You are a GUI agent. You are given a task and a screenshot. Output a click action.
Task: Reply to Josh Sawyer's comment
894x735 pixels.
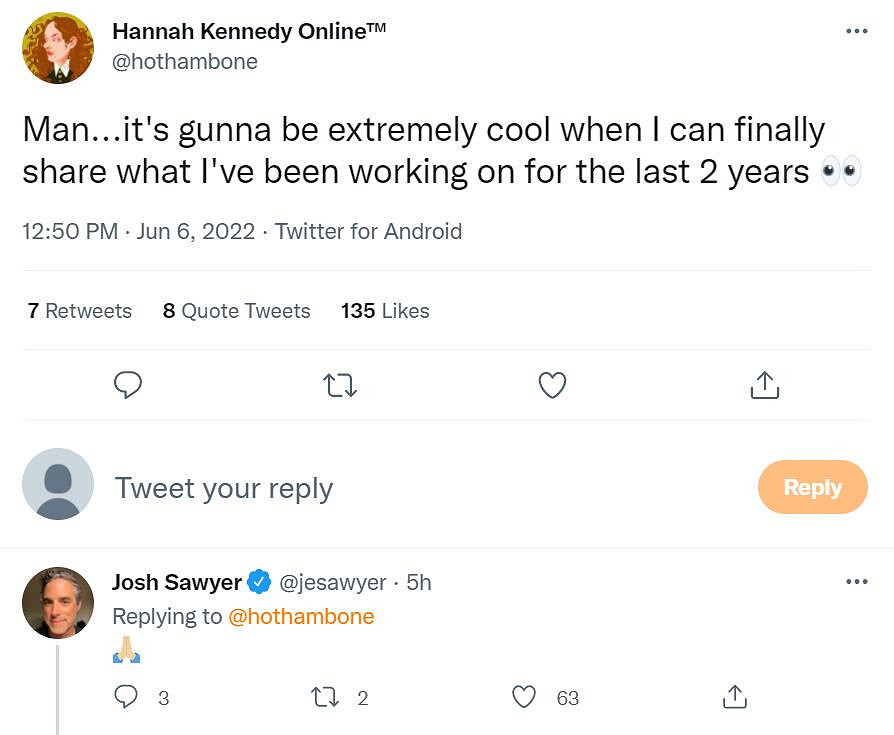click(126, 697)
